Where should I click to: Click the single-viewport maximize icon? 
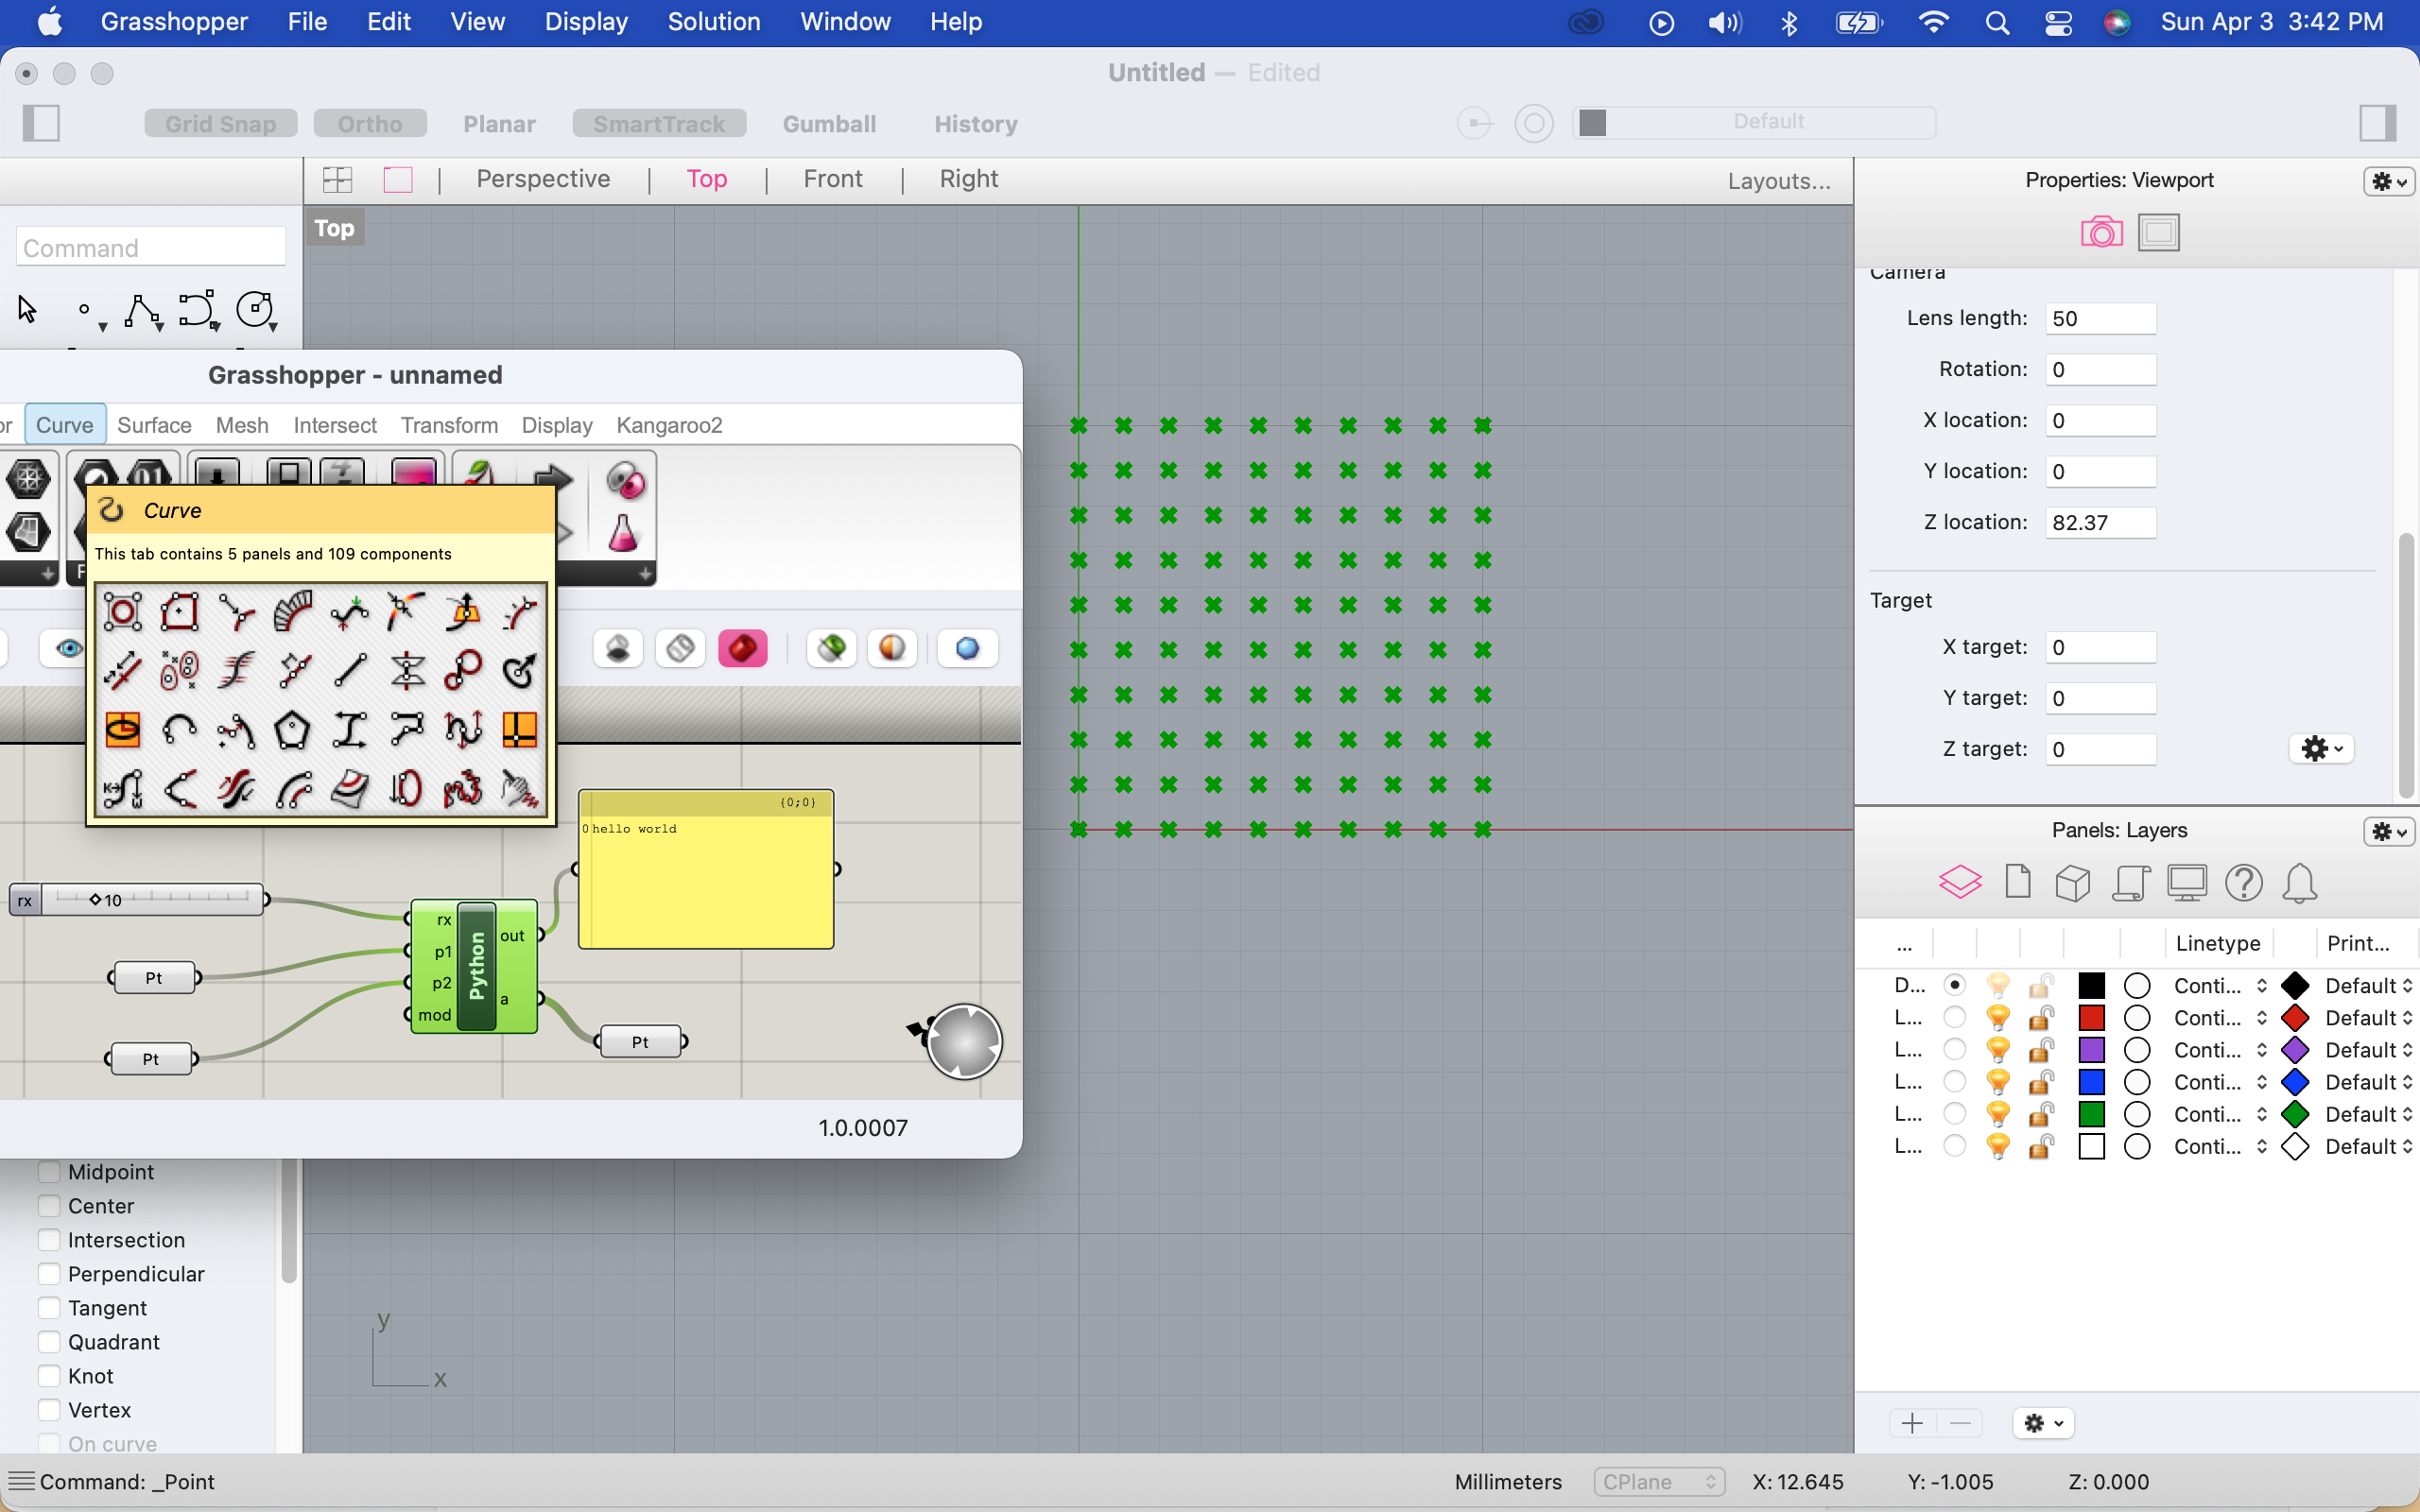point(398,180)
